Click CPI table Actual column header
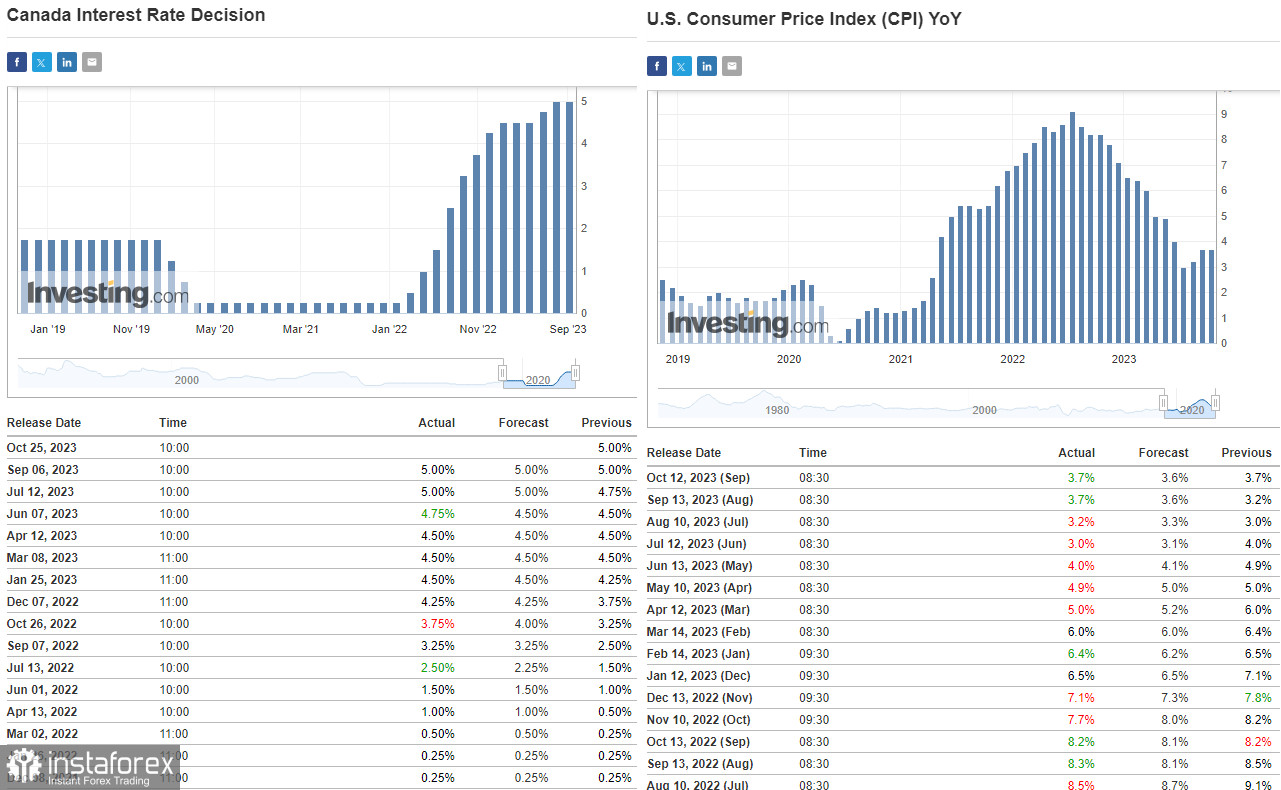Image resolution: width=1281 pixels, height=790 pixels. tap(1076, 453)
